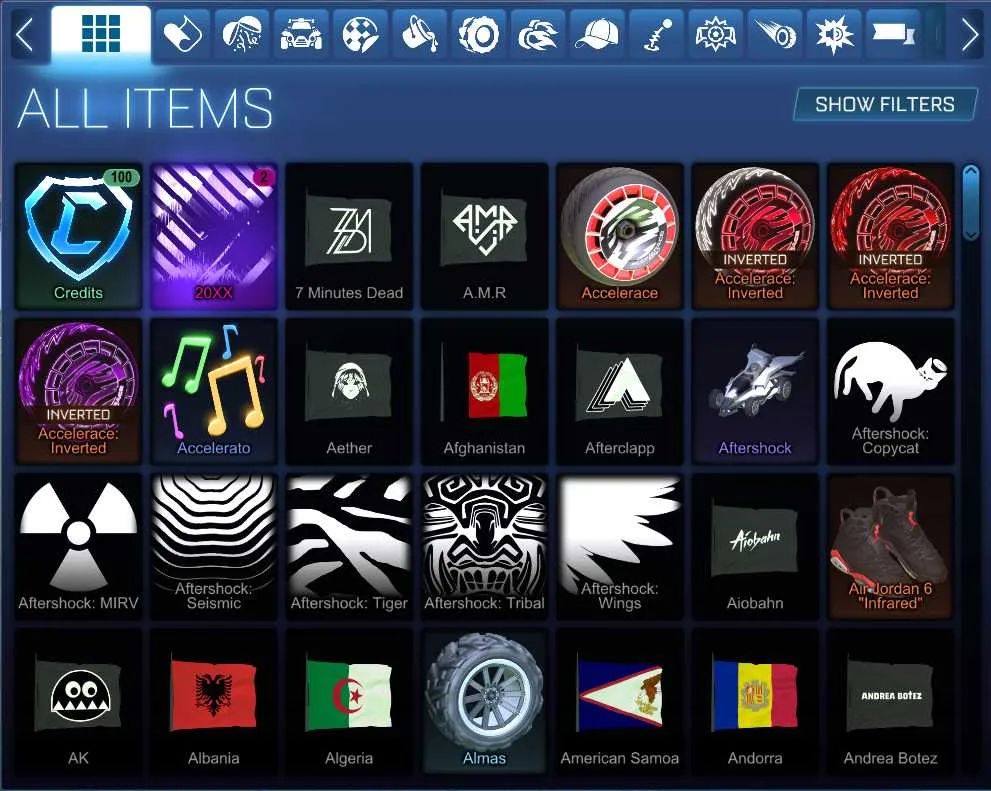Go to next category tabs arrow
This screenshot has width=991, height=791.
(x=970, y=34)
